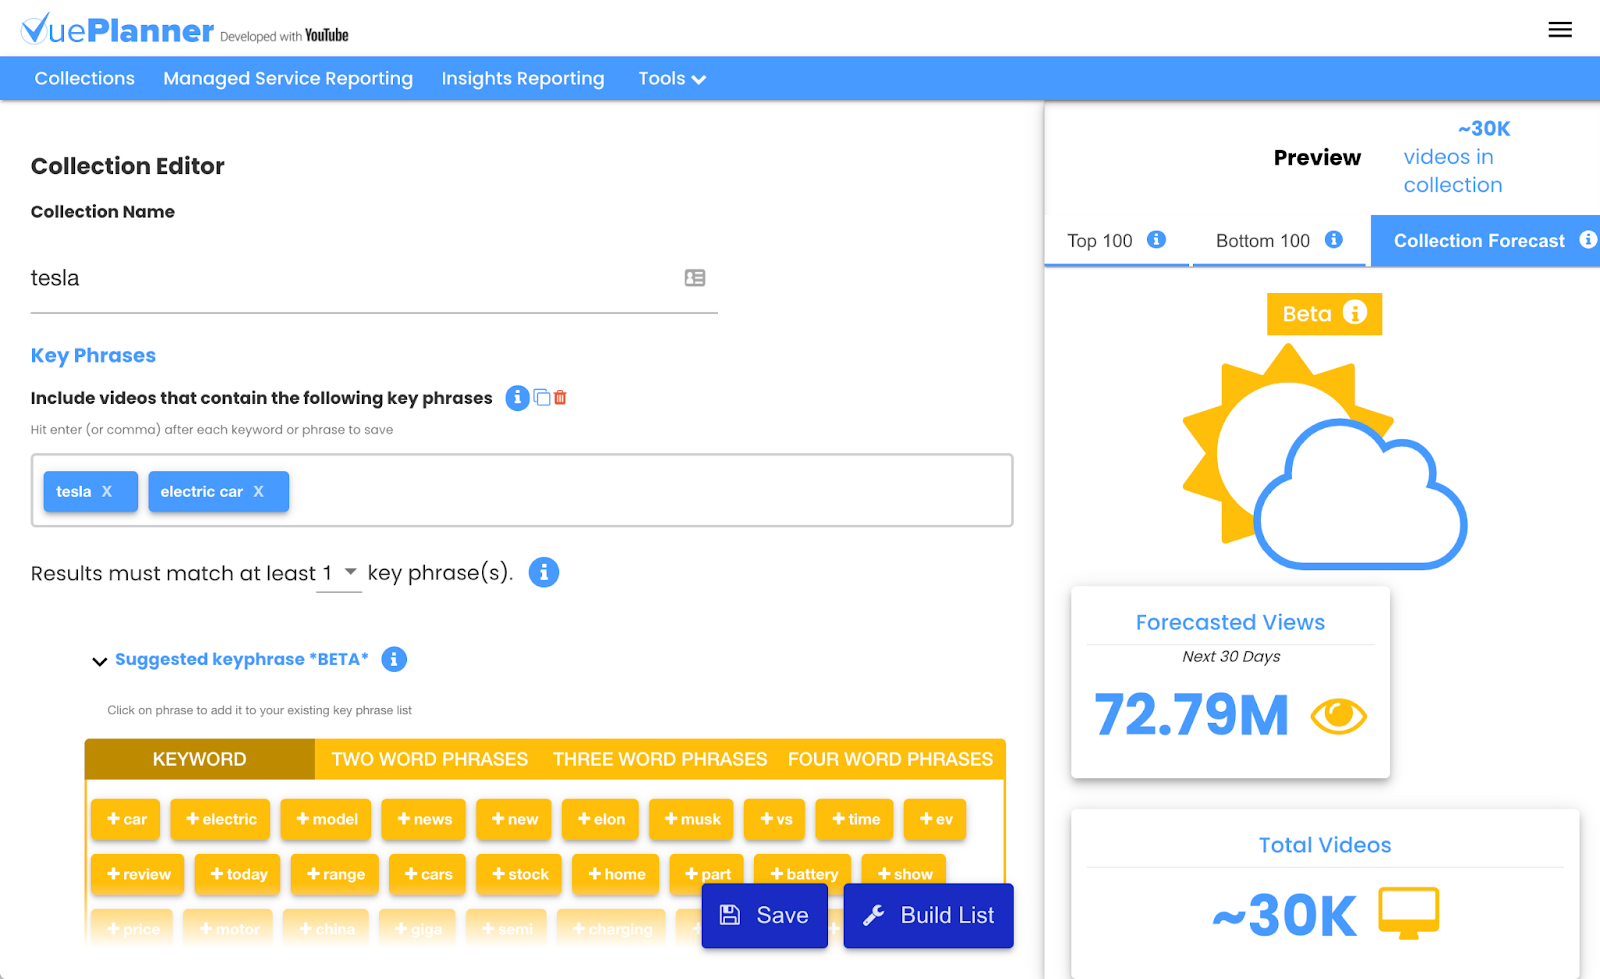Select the KEYWORD suggestions tab
Viewport: 1600px width, 979px height.
[200, 759]
